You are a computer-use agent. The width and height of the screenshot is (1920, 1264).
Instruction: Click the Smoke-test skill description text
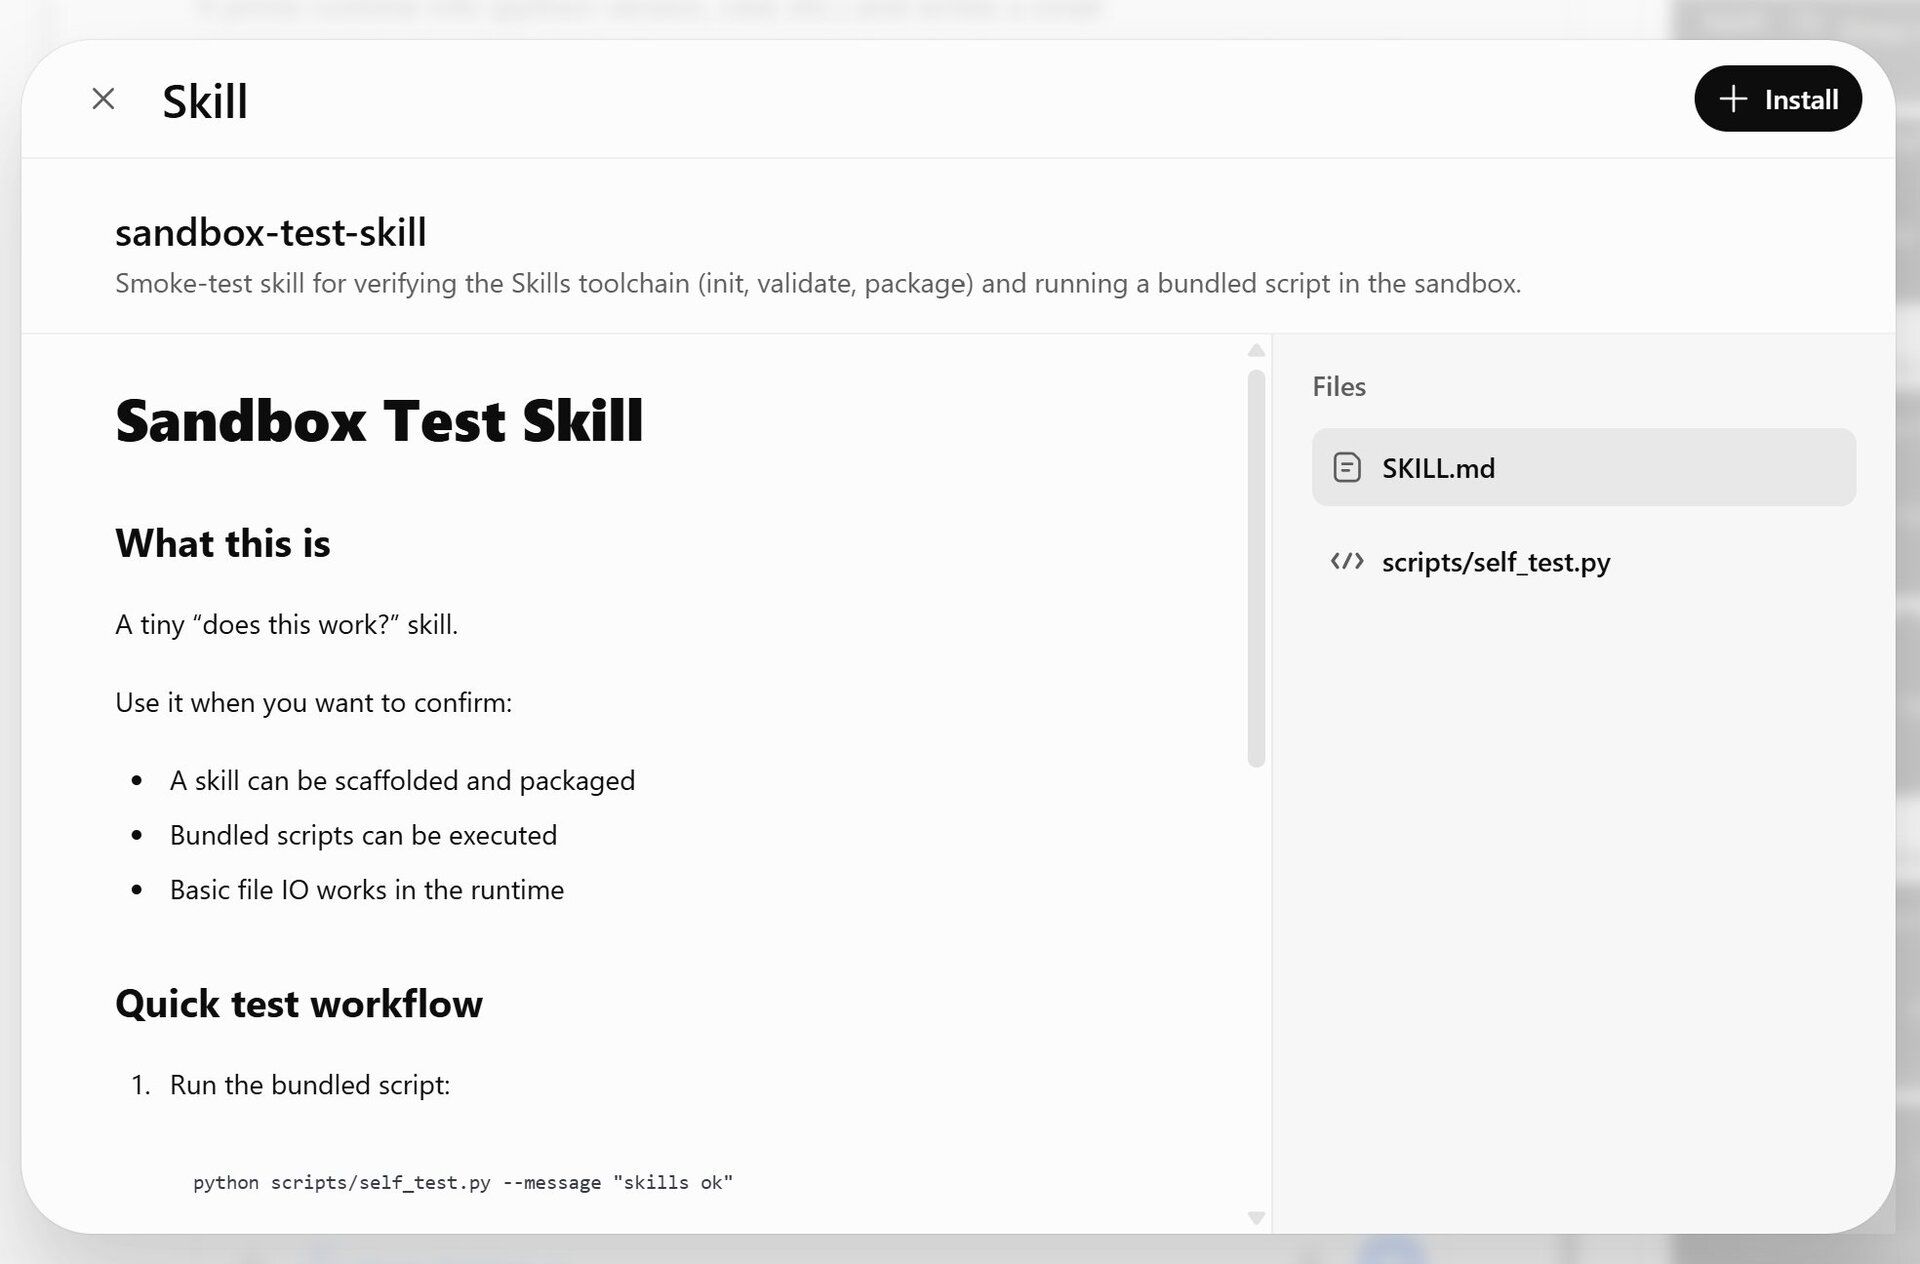tap(817, 284)
